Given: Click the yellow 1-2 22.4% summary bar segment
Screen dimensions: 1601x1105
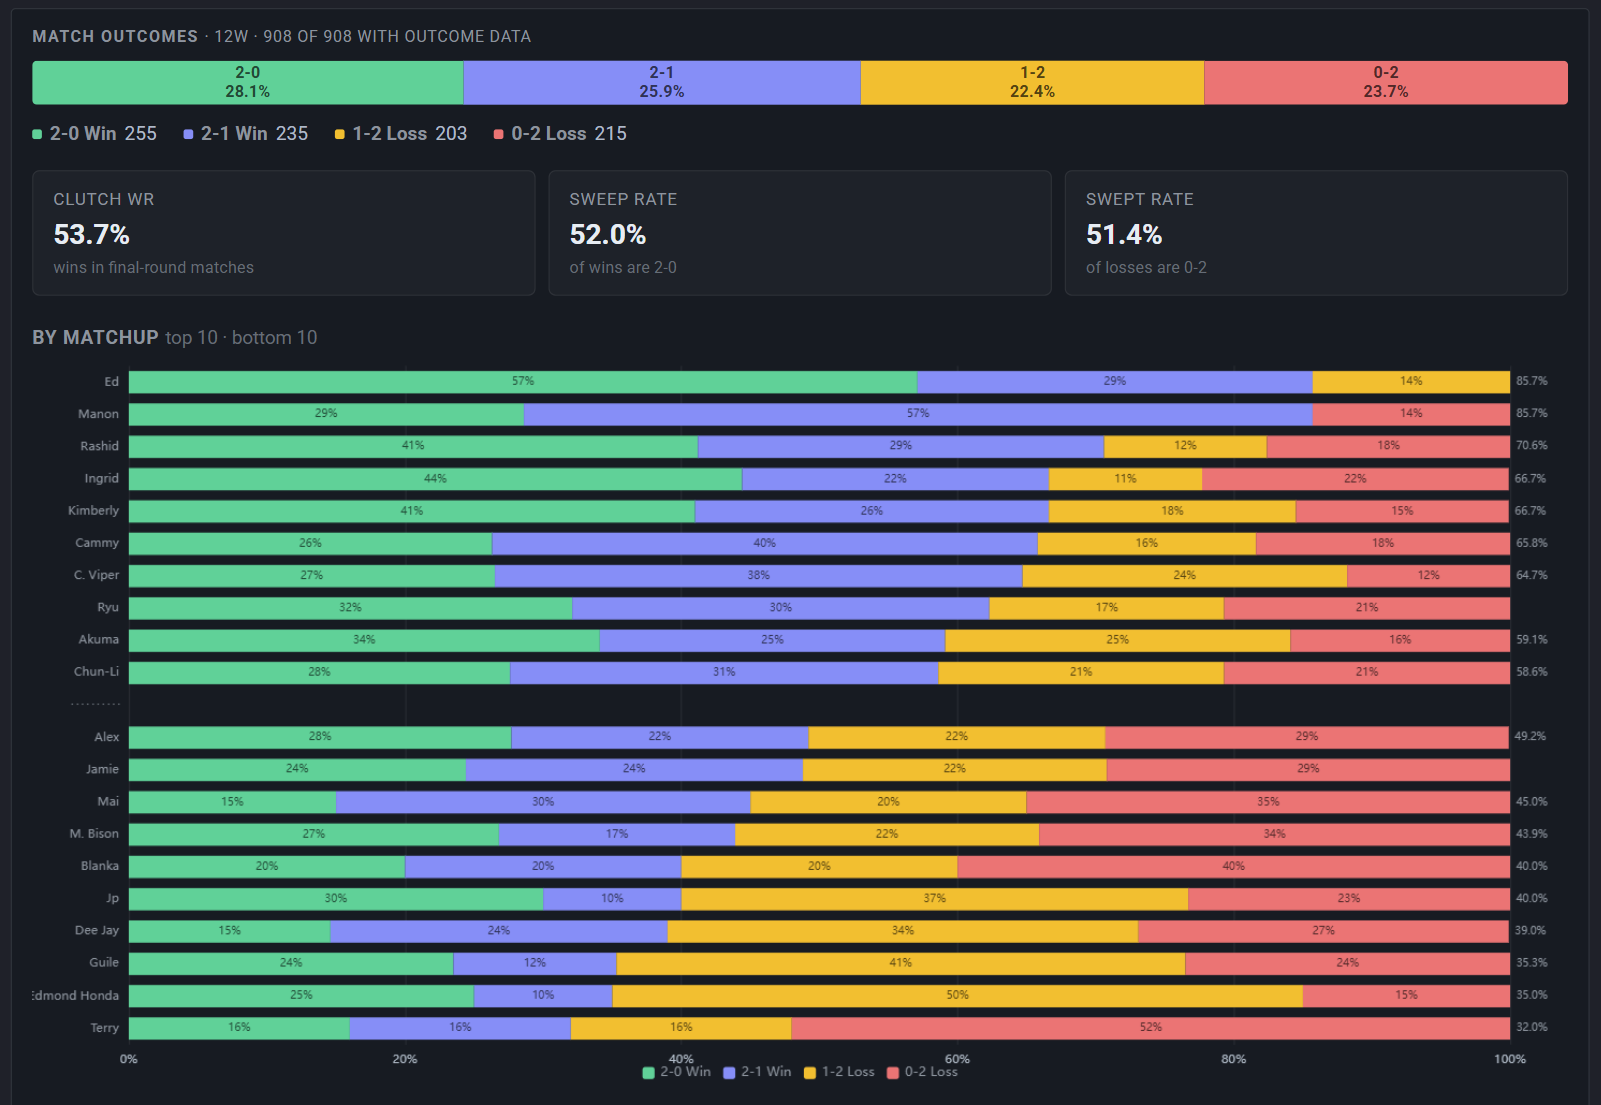Looking at the screenshot, I should click(x=1032, y=82).
